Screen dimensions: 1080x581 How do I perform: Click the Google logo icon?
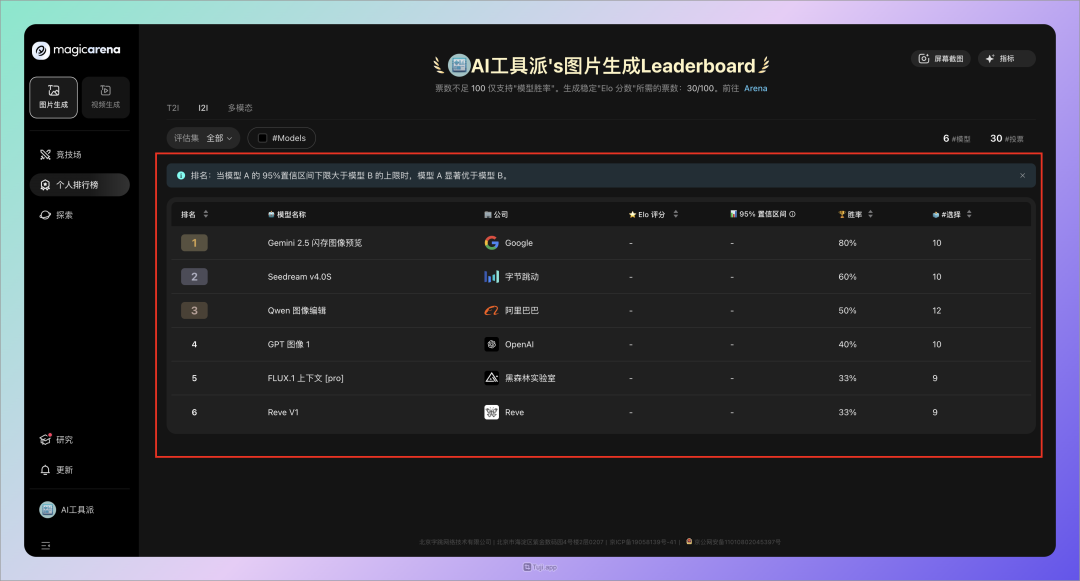[491, 243]
